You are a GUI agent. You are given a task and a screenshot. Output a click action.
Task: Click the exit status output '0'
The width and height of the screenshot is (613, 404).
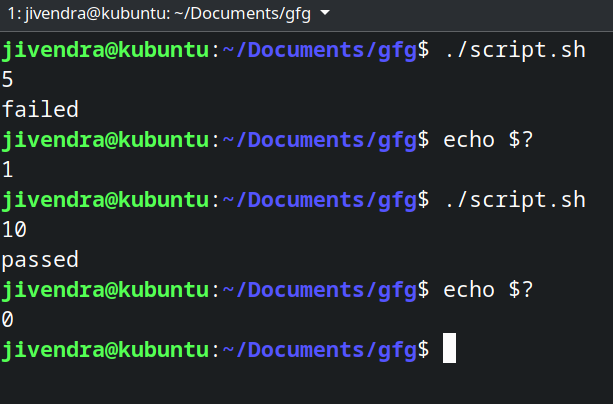click(8, 319)
